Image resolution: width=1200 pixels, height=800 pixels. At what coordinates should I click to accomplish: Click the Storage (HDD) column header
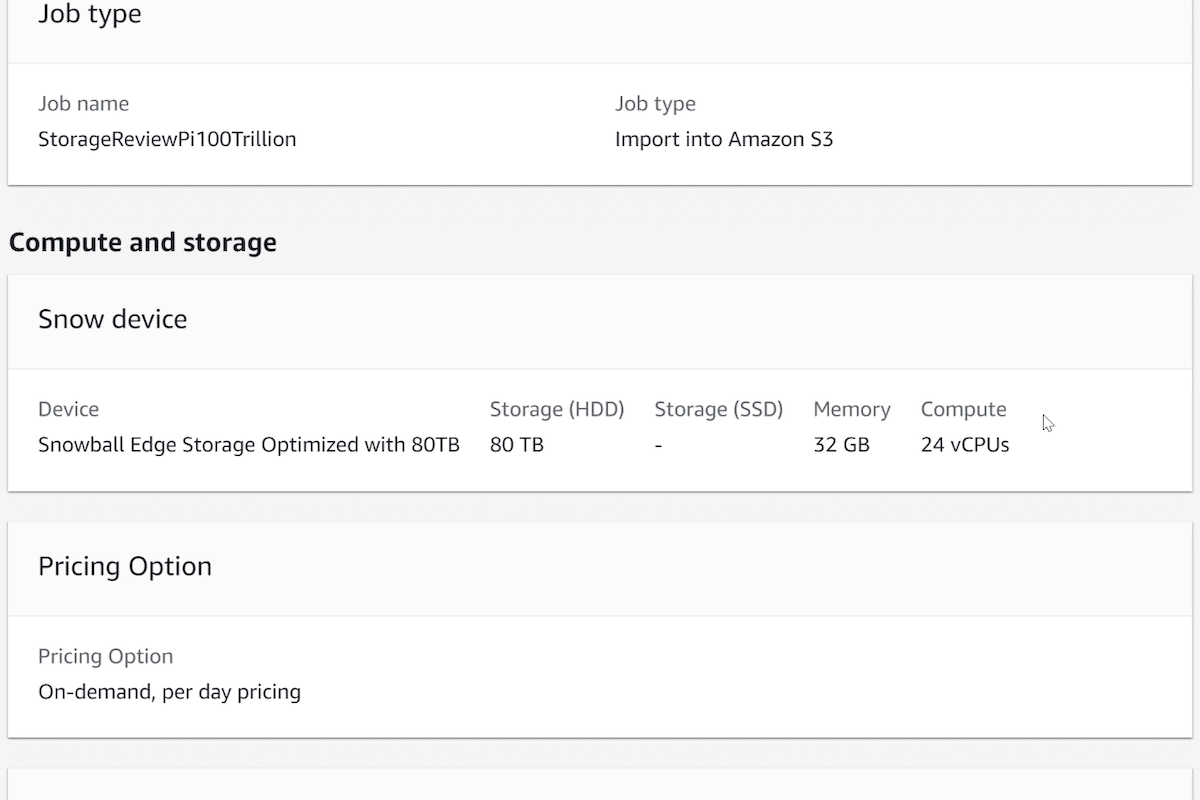557,409
